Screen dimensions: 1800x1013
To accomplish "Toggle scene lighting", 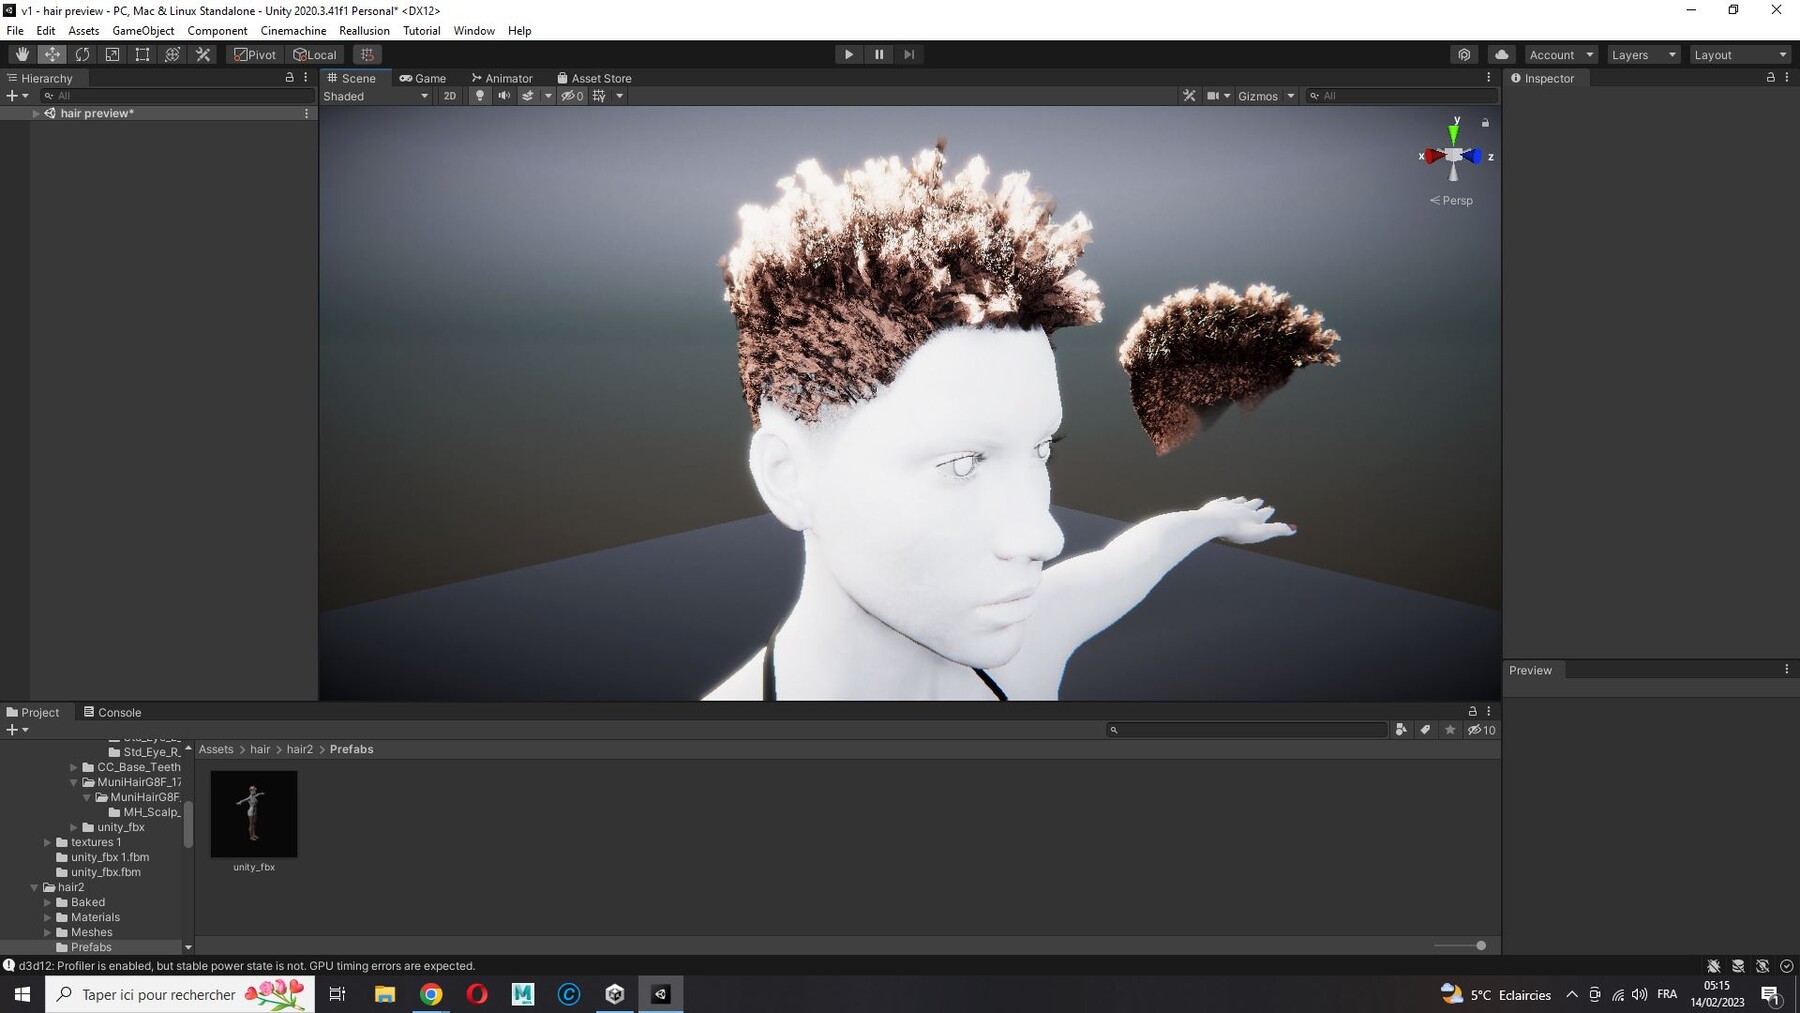I will coord(480,96).
